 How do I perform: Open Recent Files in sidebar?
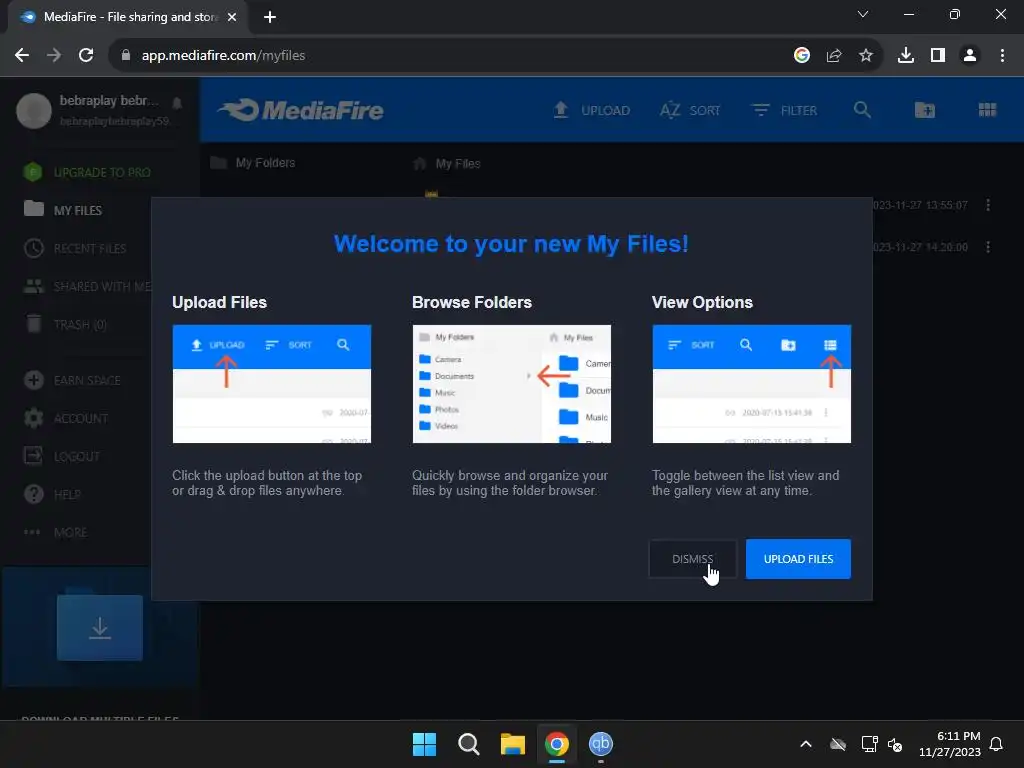pyautogui.click(x=74, y=248)
